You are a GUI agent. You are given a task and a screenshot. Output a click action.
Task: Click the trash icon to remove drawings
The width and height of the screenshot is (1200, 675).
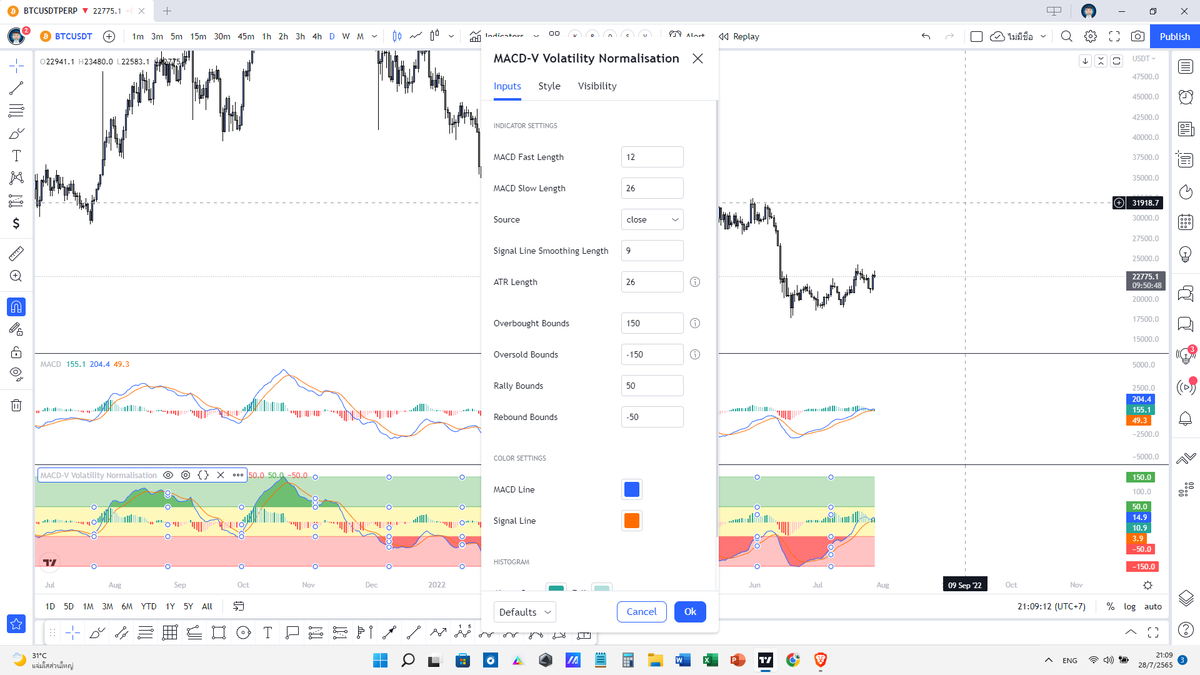pos(16,405)
